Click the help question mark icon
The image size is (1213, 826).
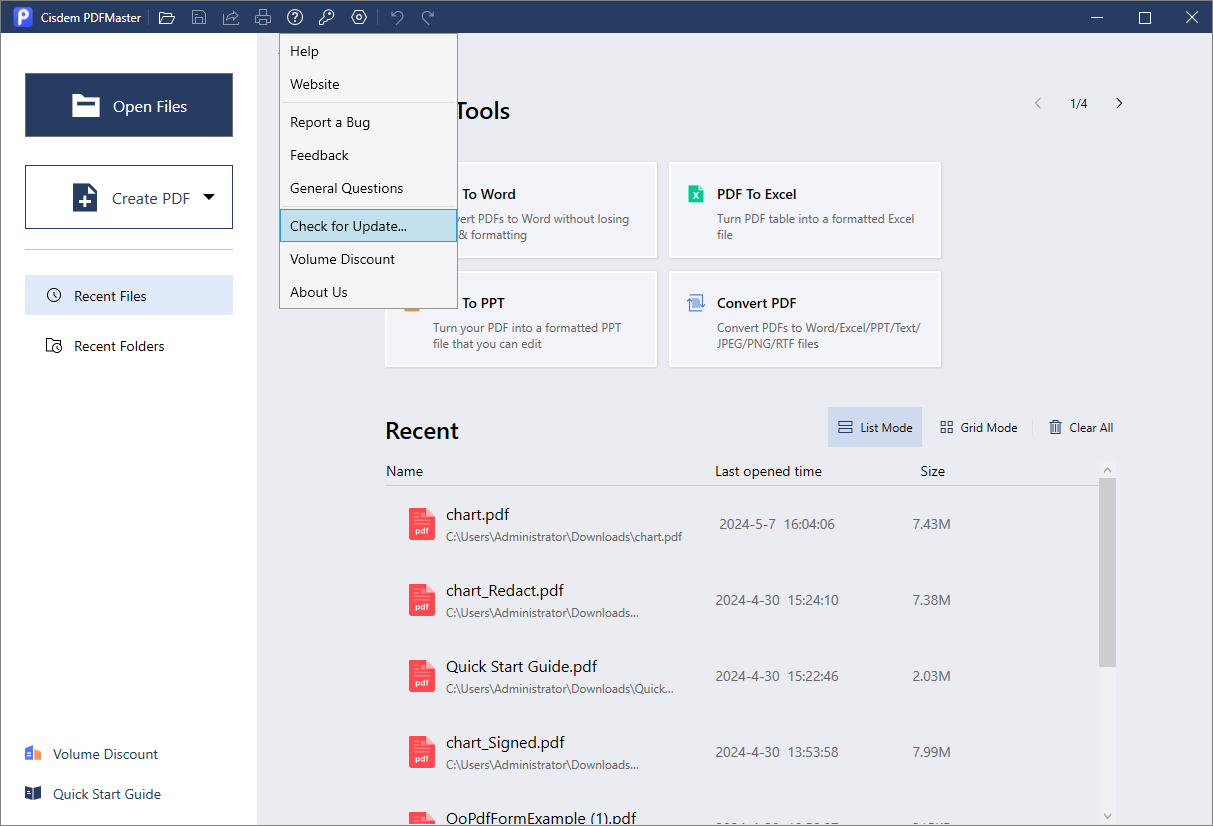295,17
